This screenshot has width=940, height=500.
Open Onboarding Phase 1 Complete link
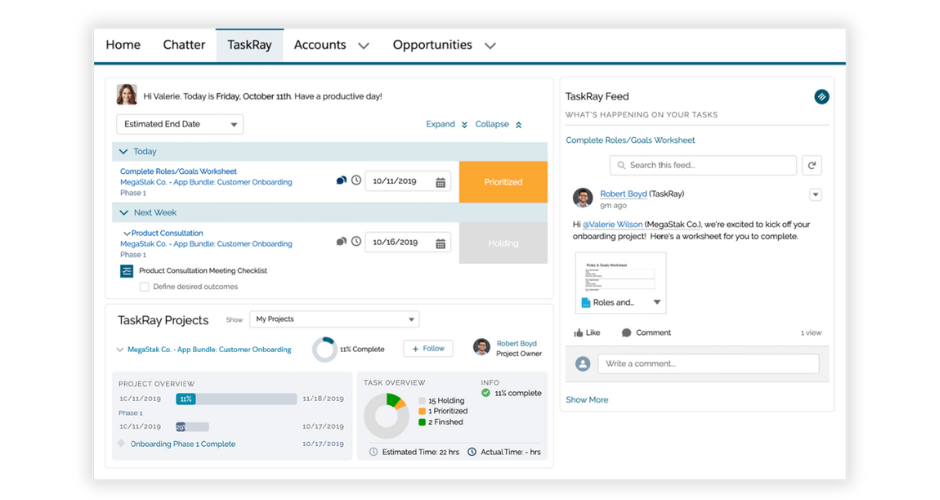pyautogui.click(x=183, y=444)
